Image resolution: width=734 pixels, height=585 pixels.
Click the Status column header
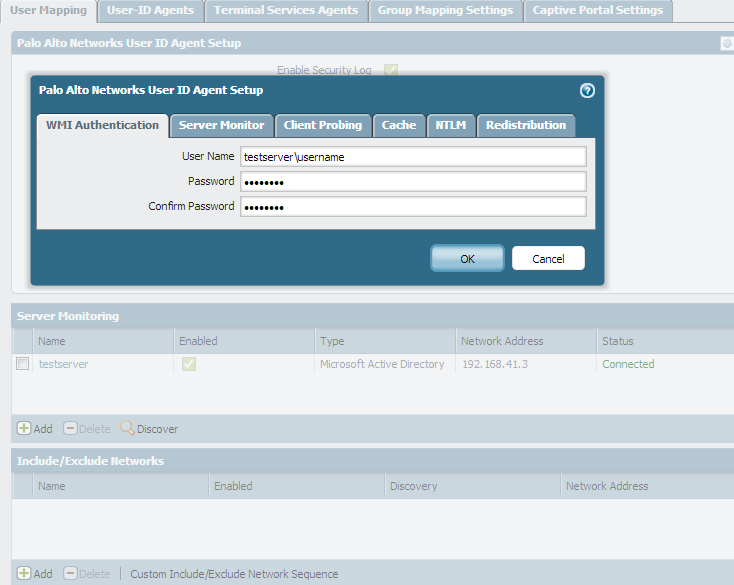(x=665, y=341)
